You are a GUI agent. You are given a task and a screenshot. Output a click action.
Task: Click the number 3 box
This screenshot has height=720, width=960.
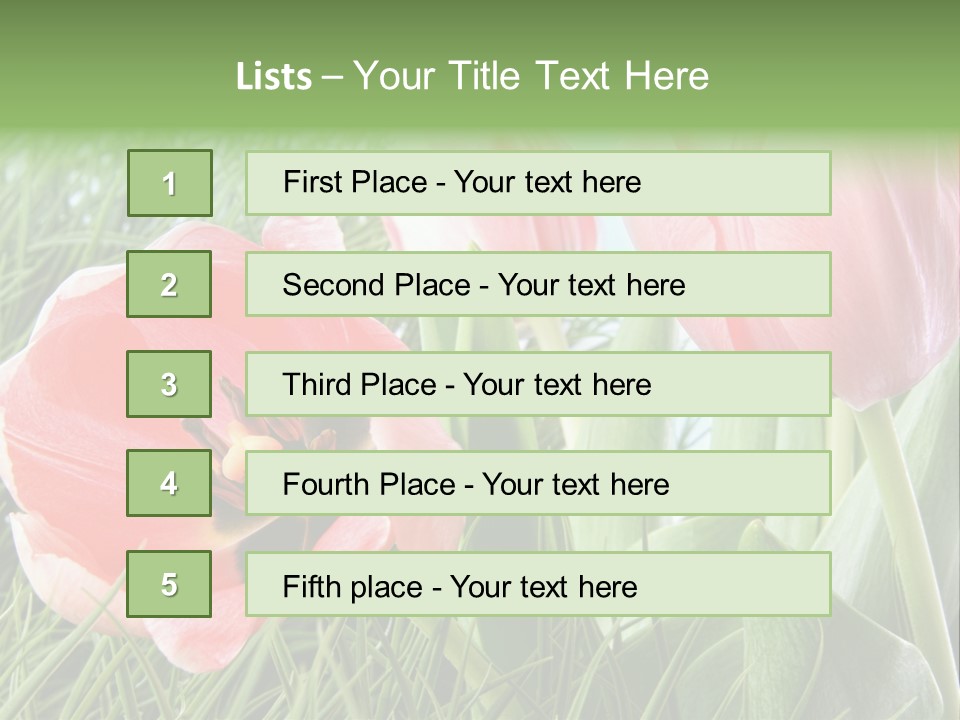169,384
